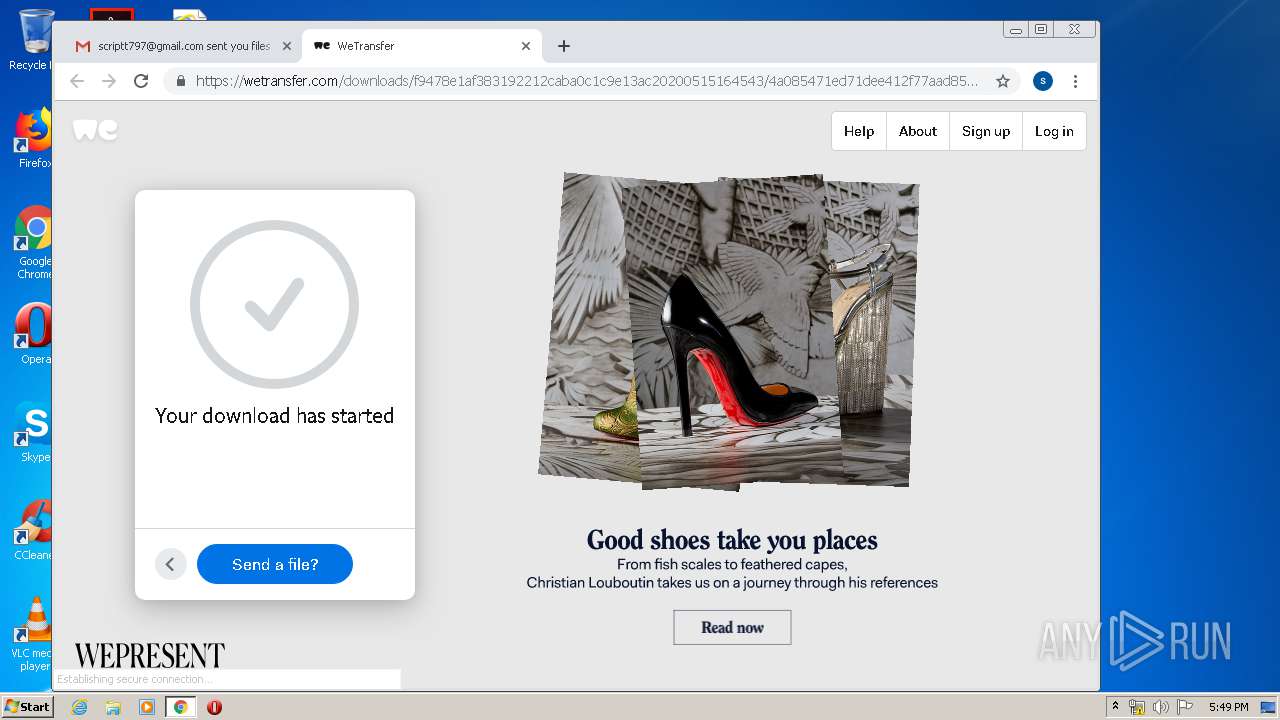Go back with the round arrow button in the download card
The height and width of the screenshot is (720, 1280).
pos(170,564)
